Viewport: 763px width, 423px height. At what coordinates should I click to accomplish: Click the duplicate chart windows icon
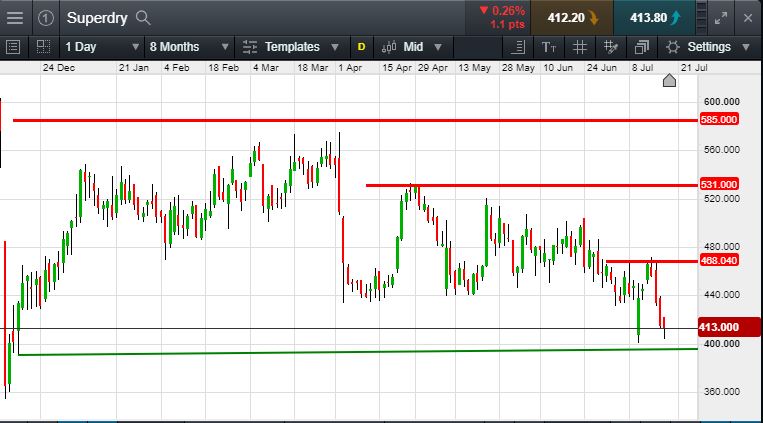click(x=642, y=47)
